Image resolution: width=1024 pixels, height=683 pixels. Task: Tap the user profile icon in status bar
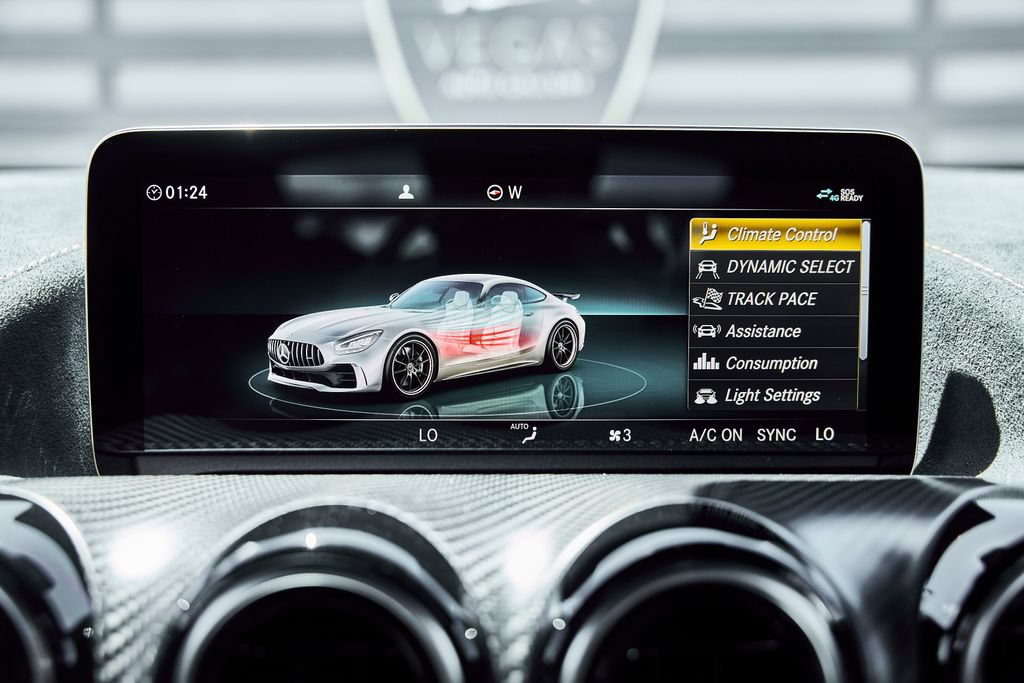click(x=406, y=191)
